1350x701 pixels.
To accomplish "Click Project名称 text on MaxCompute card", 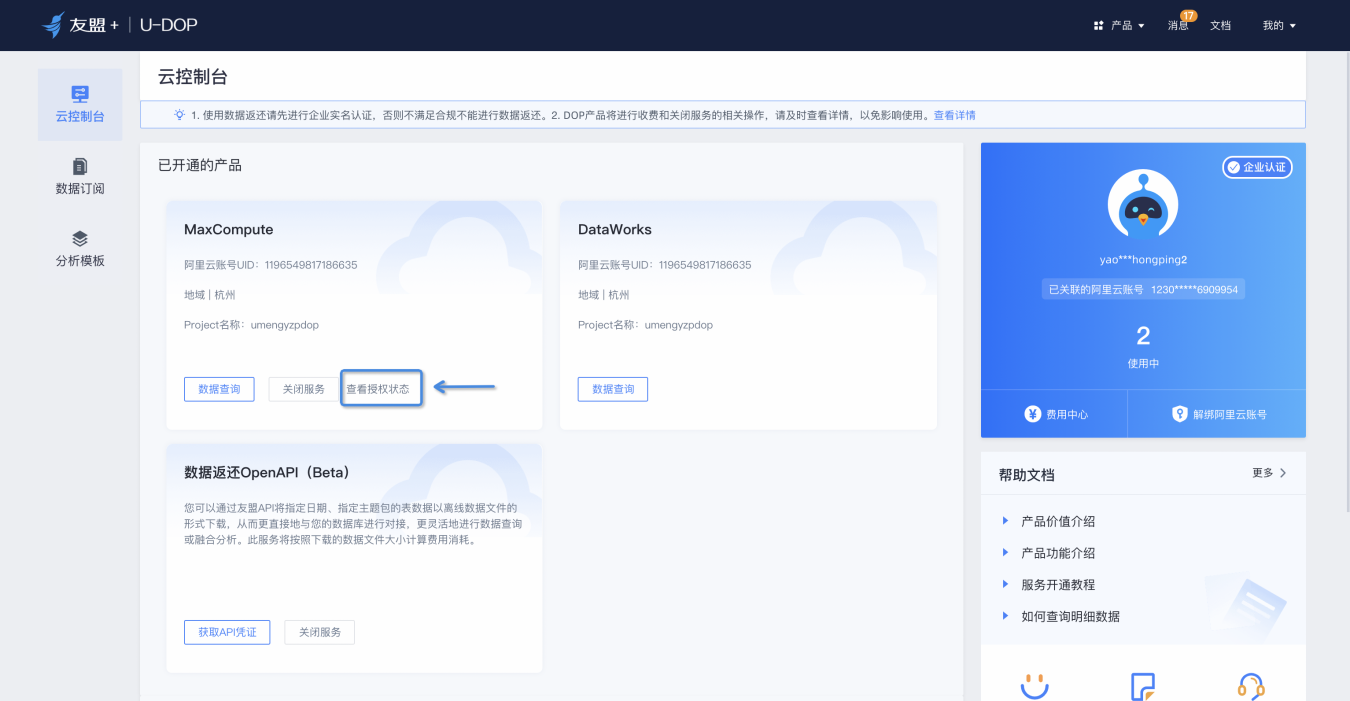I will coord(251,325).
